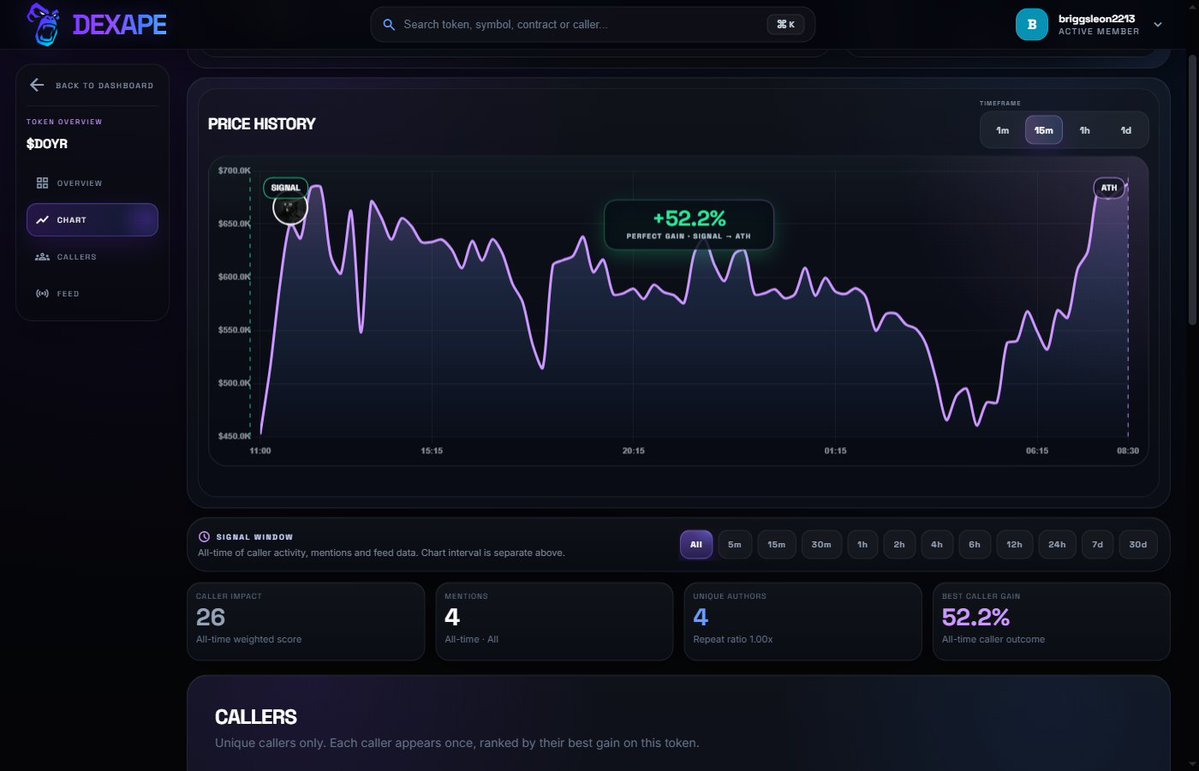Select the 15m signal window
Viewport: 1199px width, 771px height.
point(776,545)
